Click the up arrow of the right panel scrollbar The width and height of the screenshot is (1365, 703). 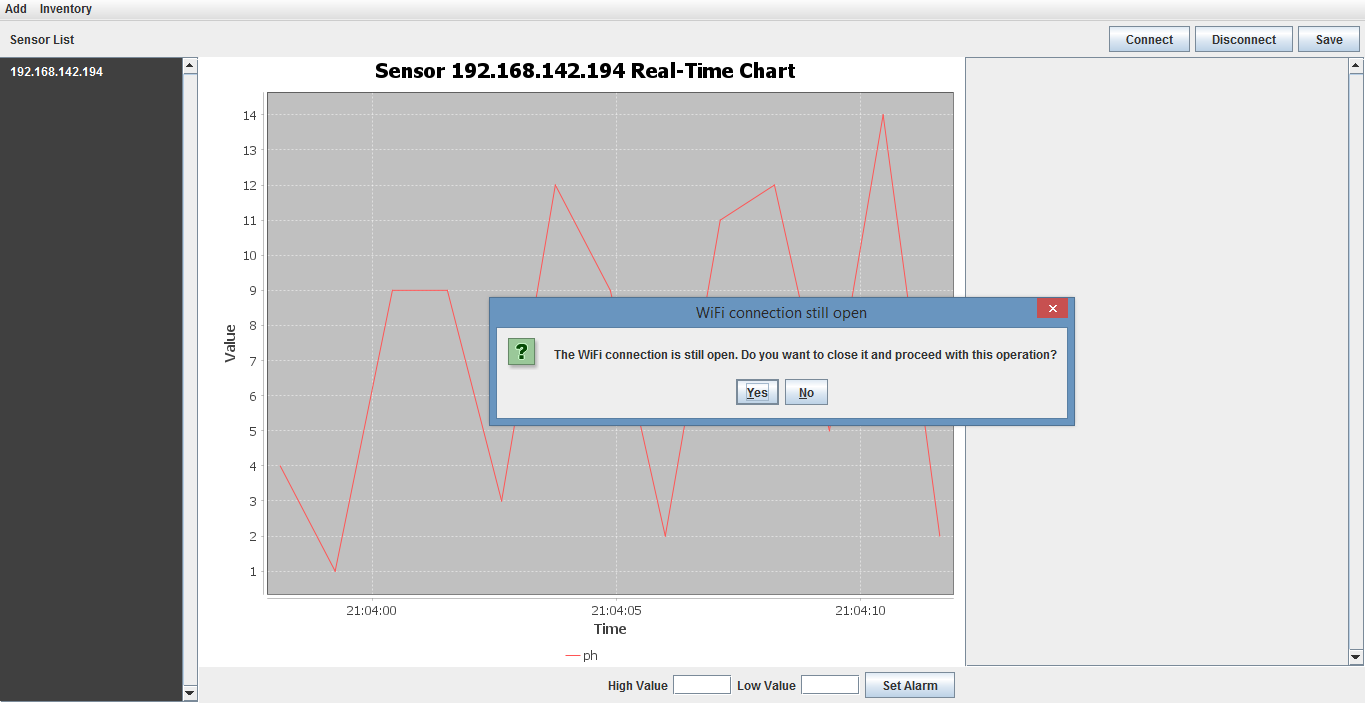[1357, 64]
